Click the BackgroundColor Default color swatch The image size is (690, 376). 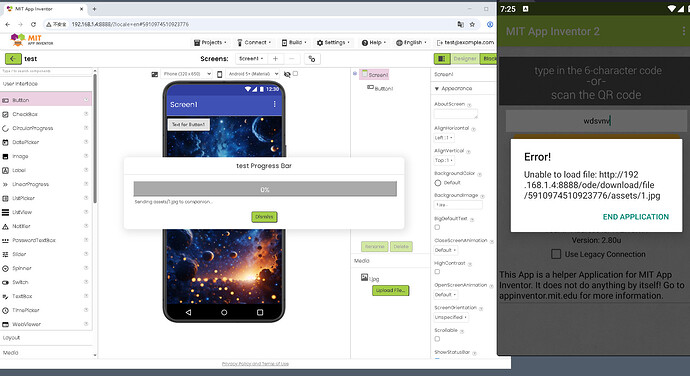[x=437, y=183]
